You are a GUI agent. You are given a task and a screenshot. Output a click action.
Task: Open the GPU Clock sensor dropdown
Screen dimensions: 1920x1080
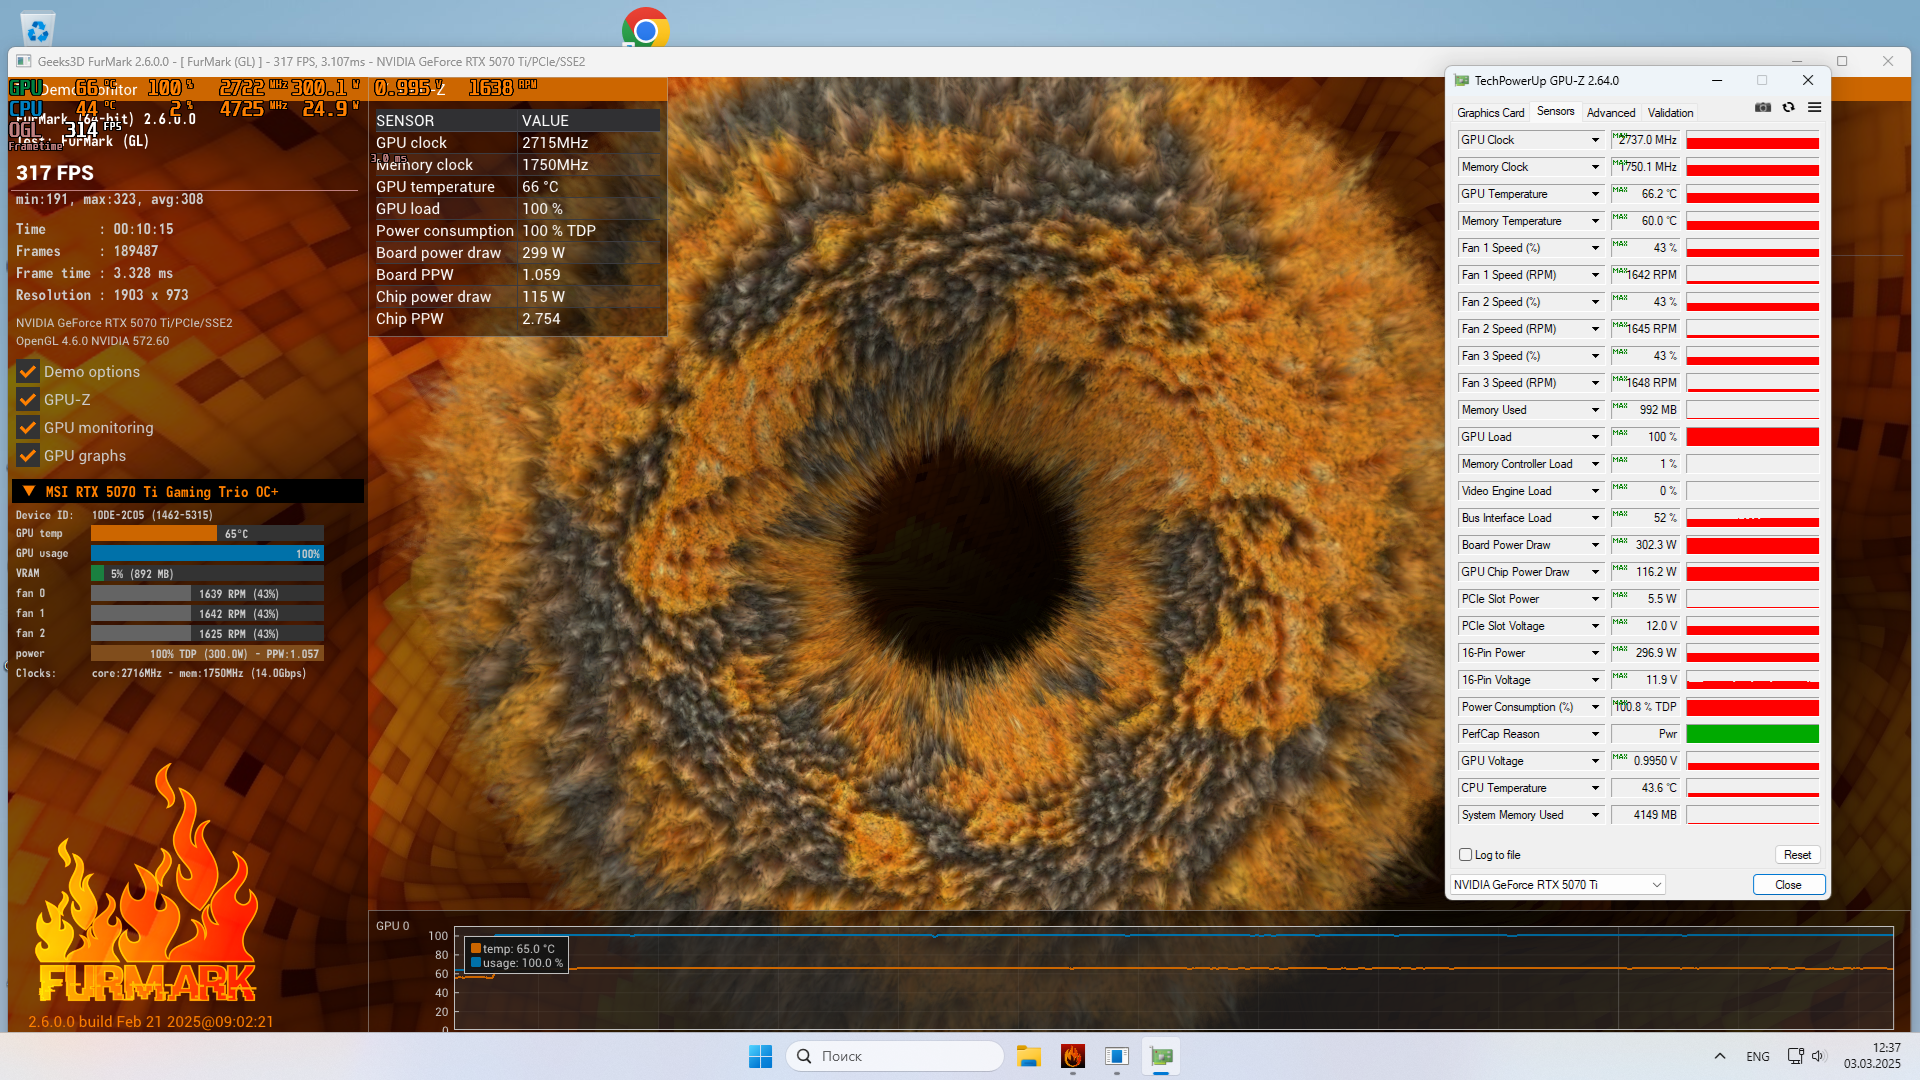pos(1595,140)
